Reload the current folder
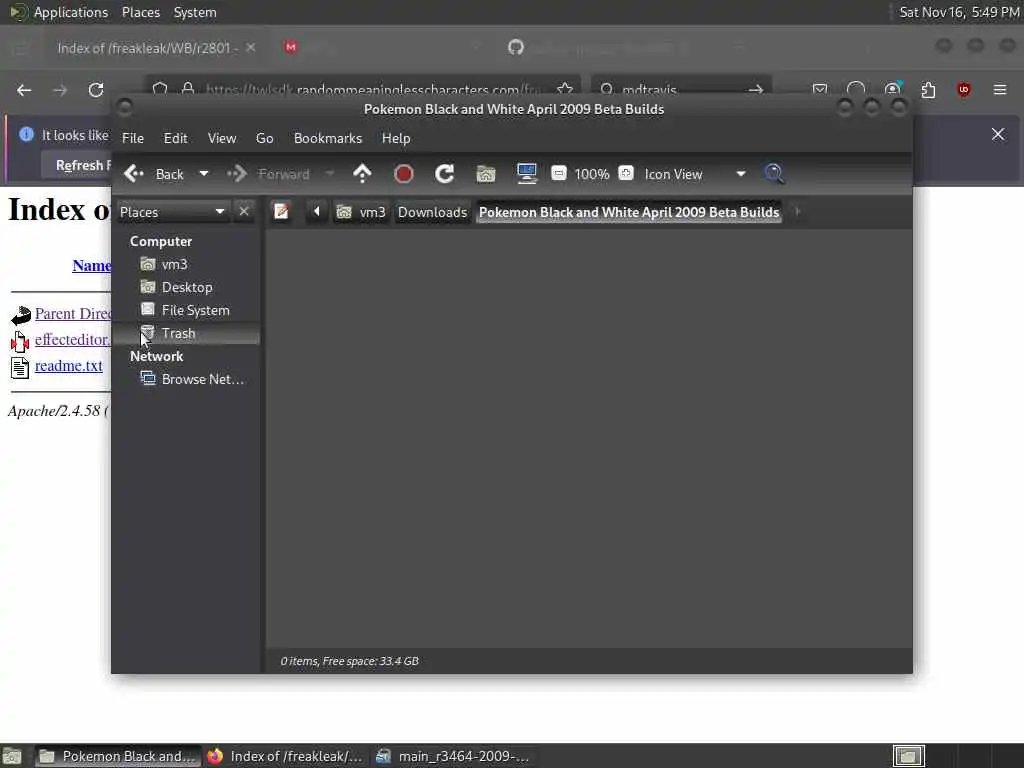 tap(445, 174)
